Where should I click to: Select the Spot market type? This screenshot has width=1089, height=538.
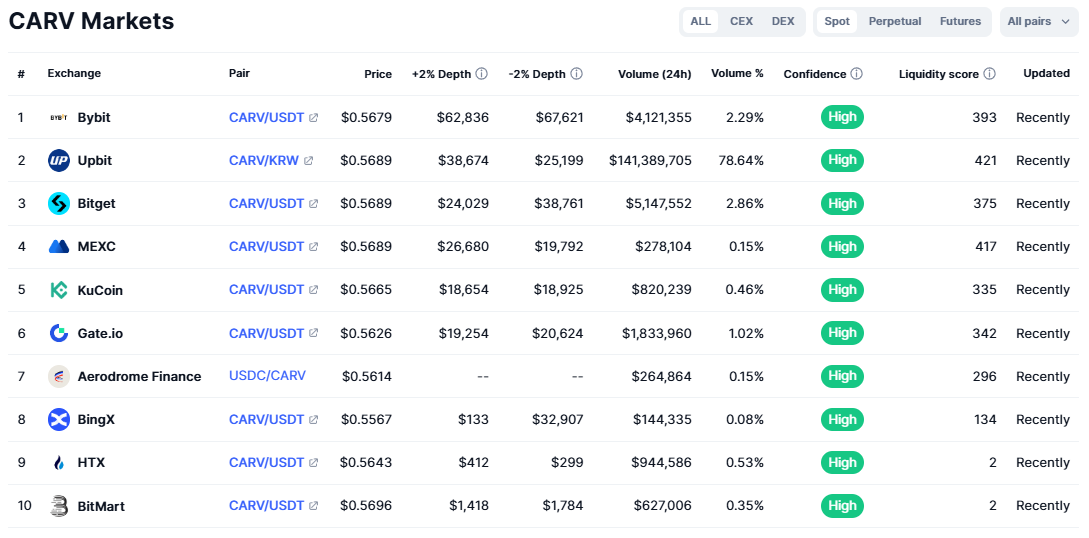837,22
